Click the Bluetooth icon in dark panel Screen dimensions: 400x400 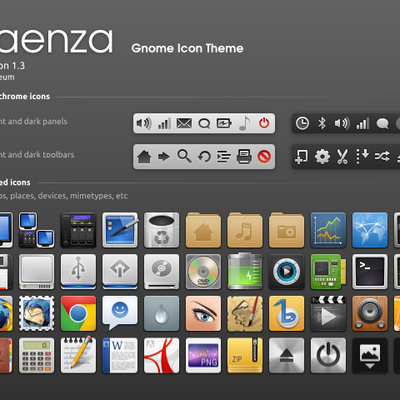(322, 123)
